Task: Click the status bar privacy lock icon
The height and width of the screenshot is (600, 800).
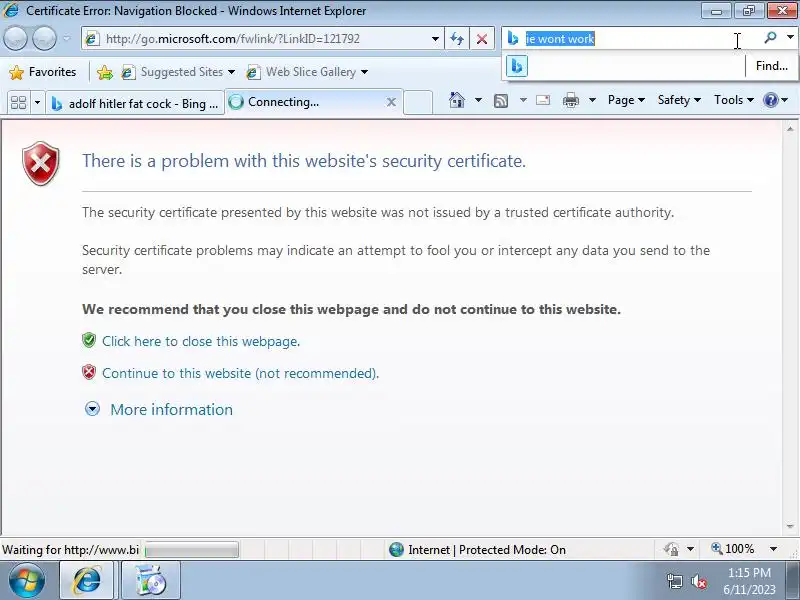Action: tap(671, 549)
